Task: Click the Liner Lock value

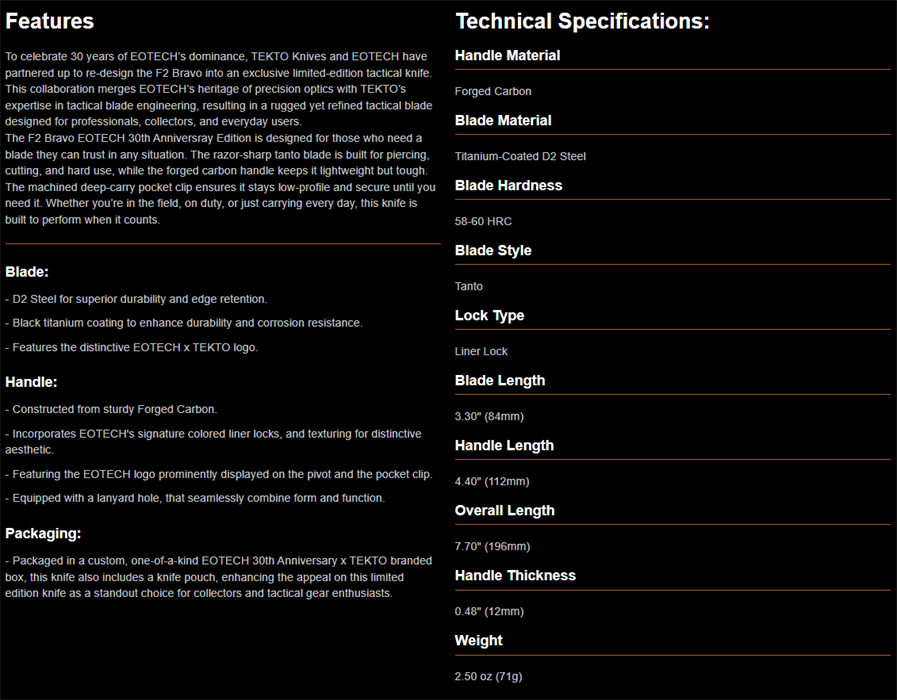Action: 481,351
